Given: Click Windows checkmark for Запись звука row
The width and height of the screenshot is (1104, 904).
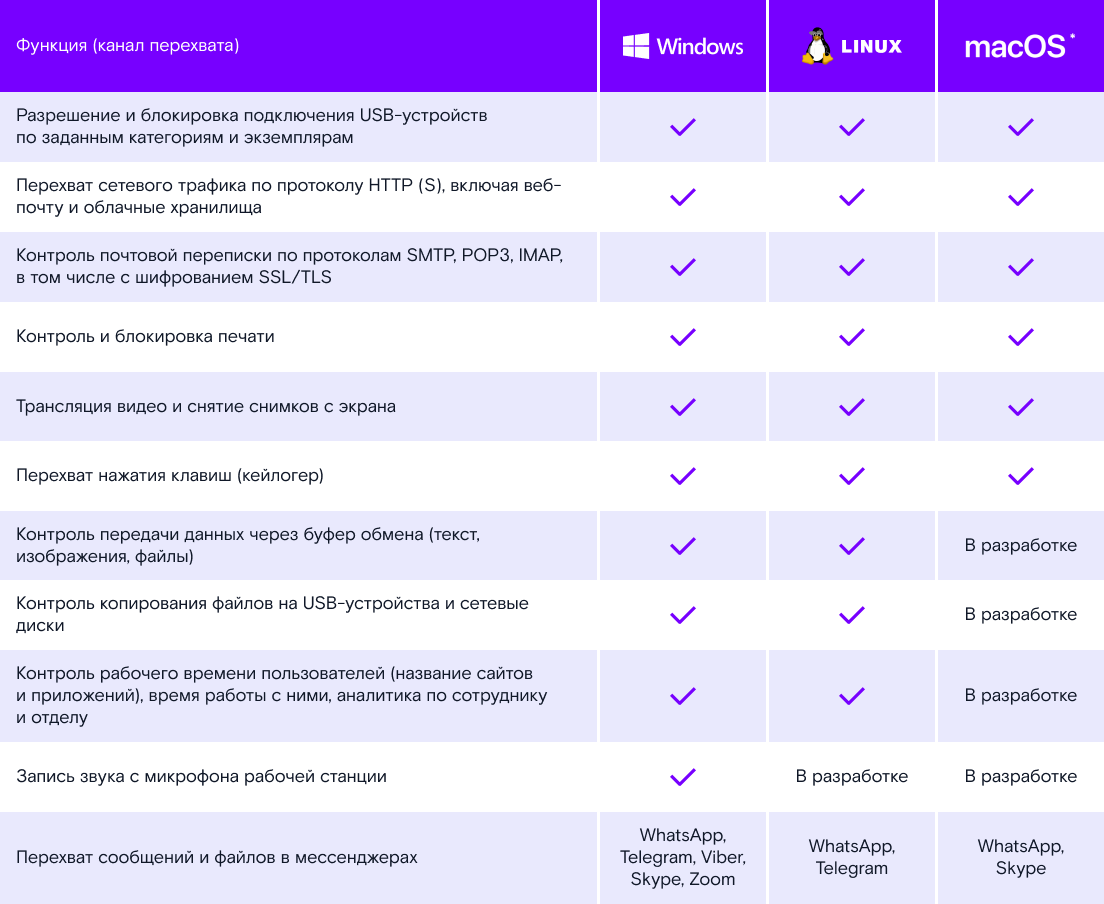Looking at the screenshot, I should click(x=682, y=777).
